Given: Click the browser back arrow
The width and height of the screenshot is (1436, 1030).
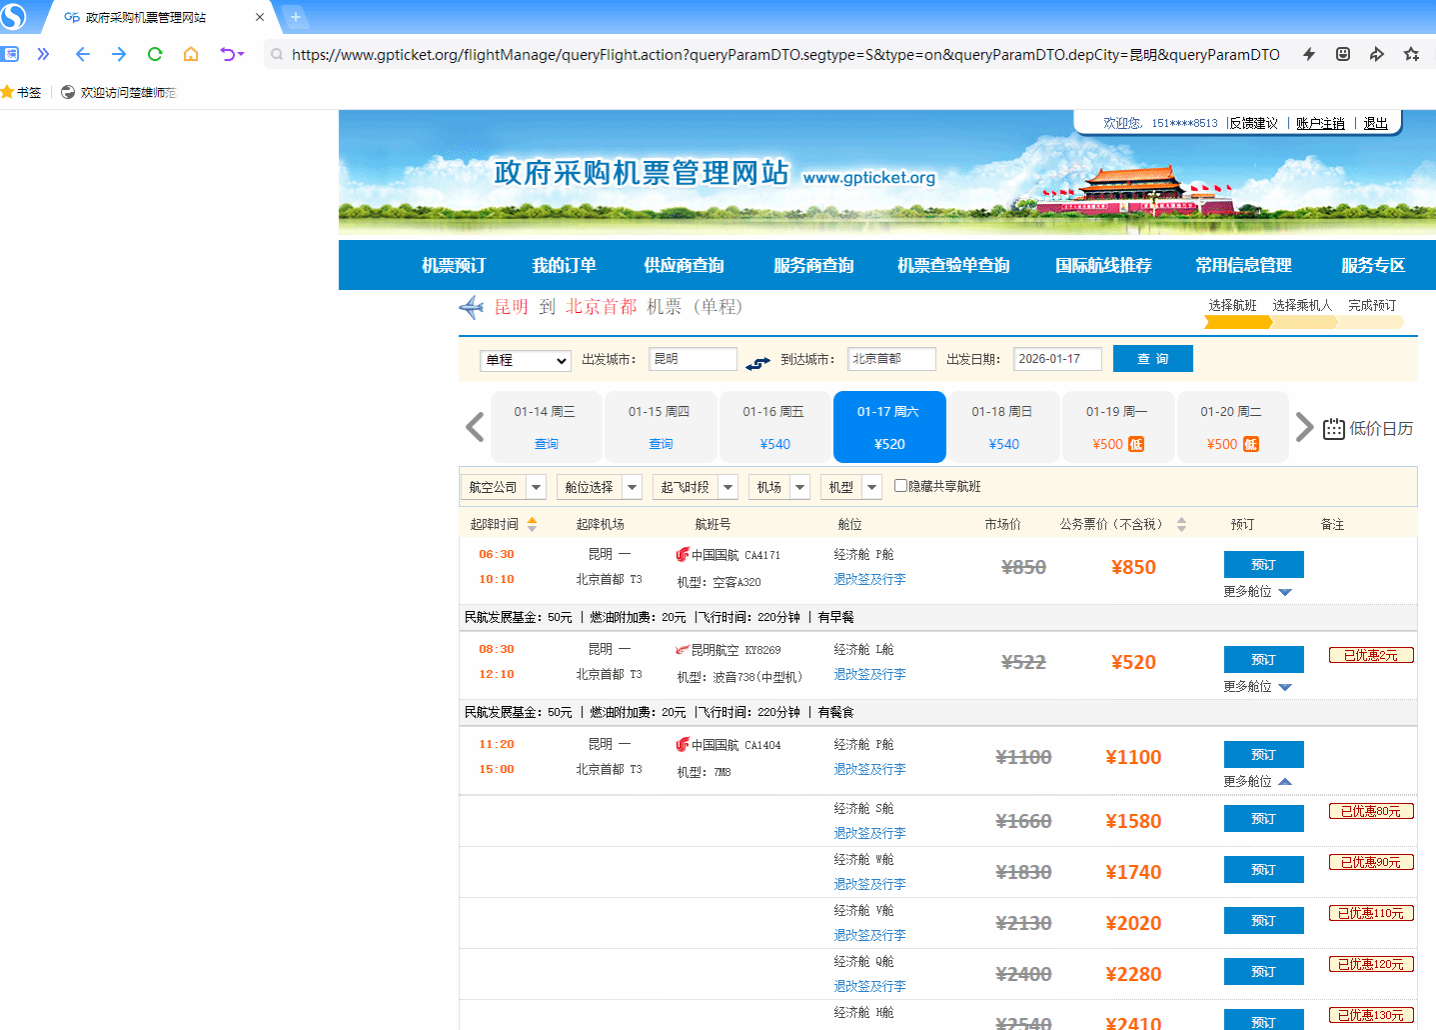Looking at the screenshot, I should [83, 54].
